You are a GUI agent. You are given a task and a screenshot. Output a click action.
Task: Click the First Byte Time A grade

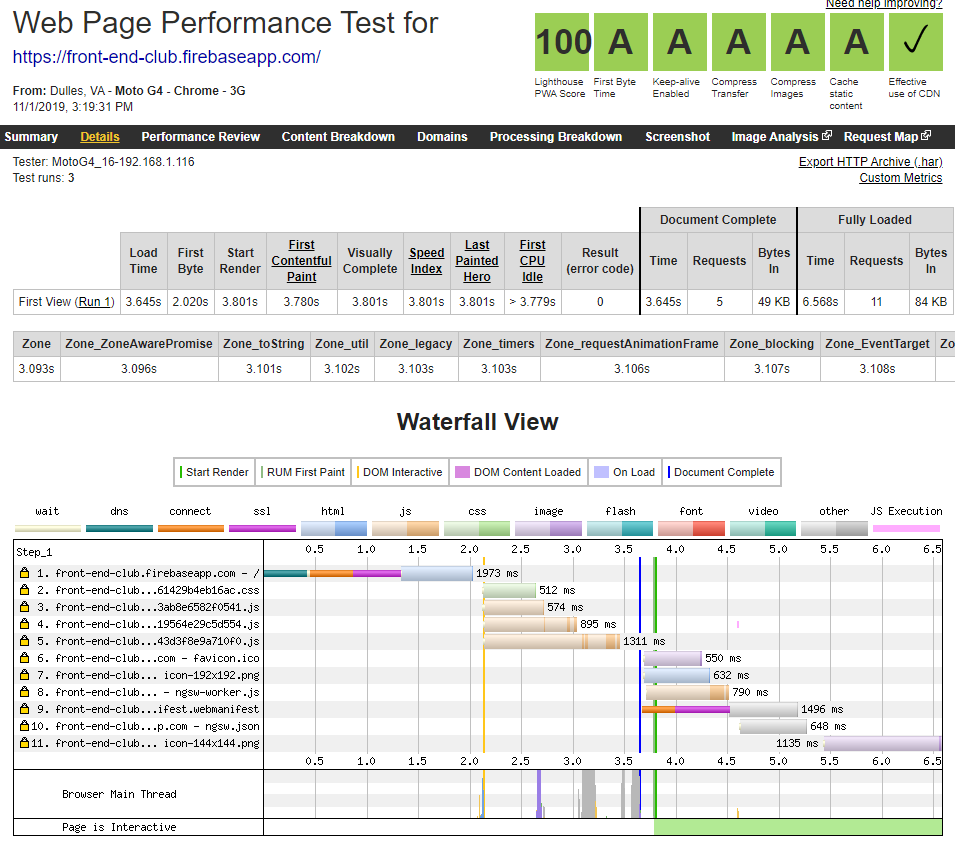click(621, 42)
